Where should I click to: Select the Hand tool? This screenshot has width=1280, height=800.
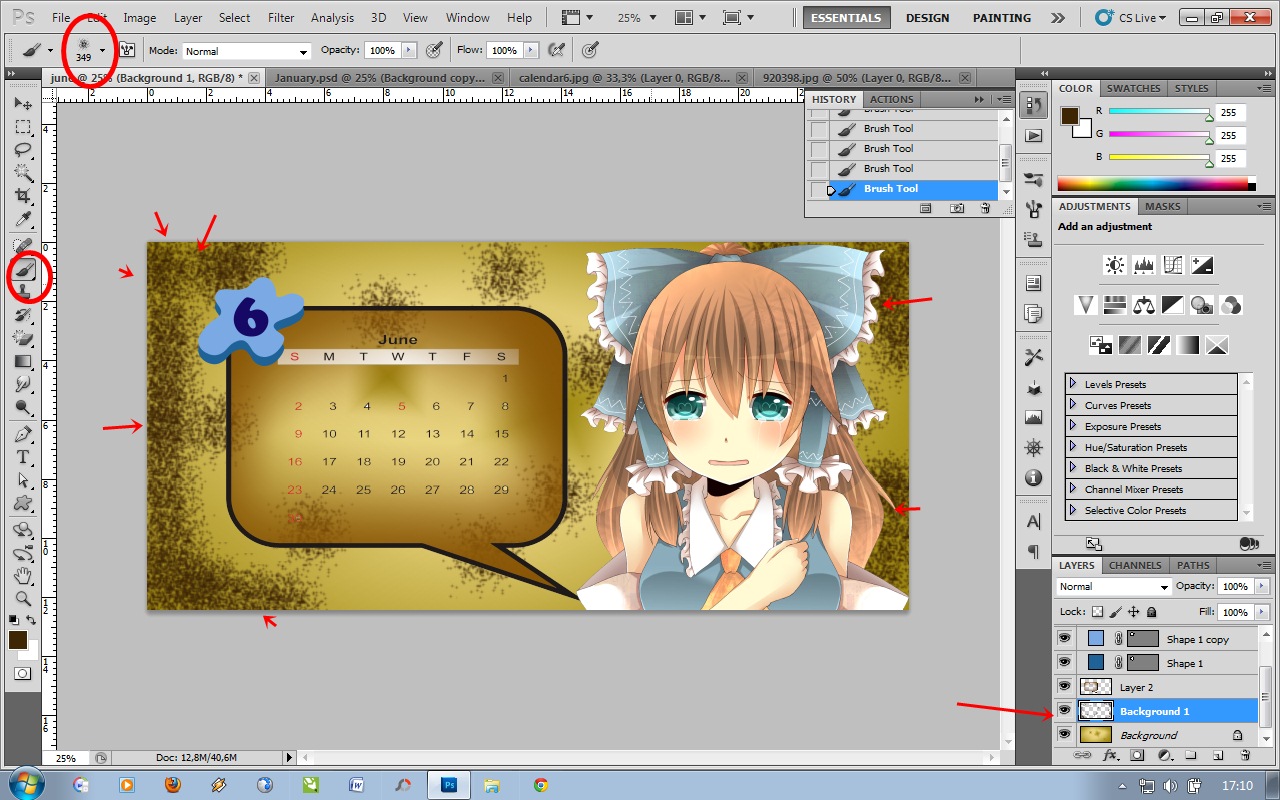point(24,576)
